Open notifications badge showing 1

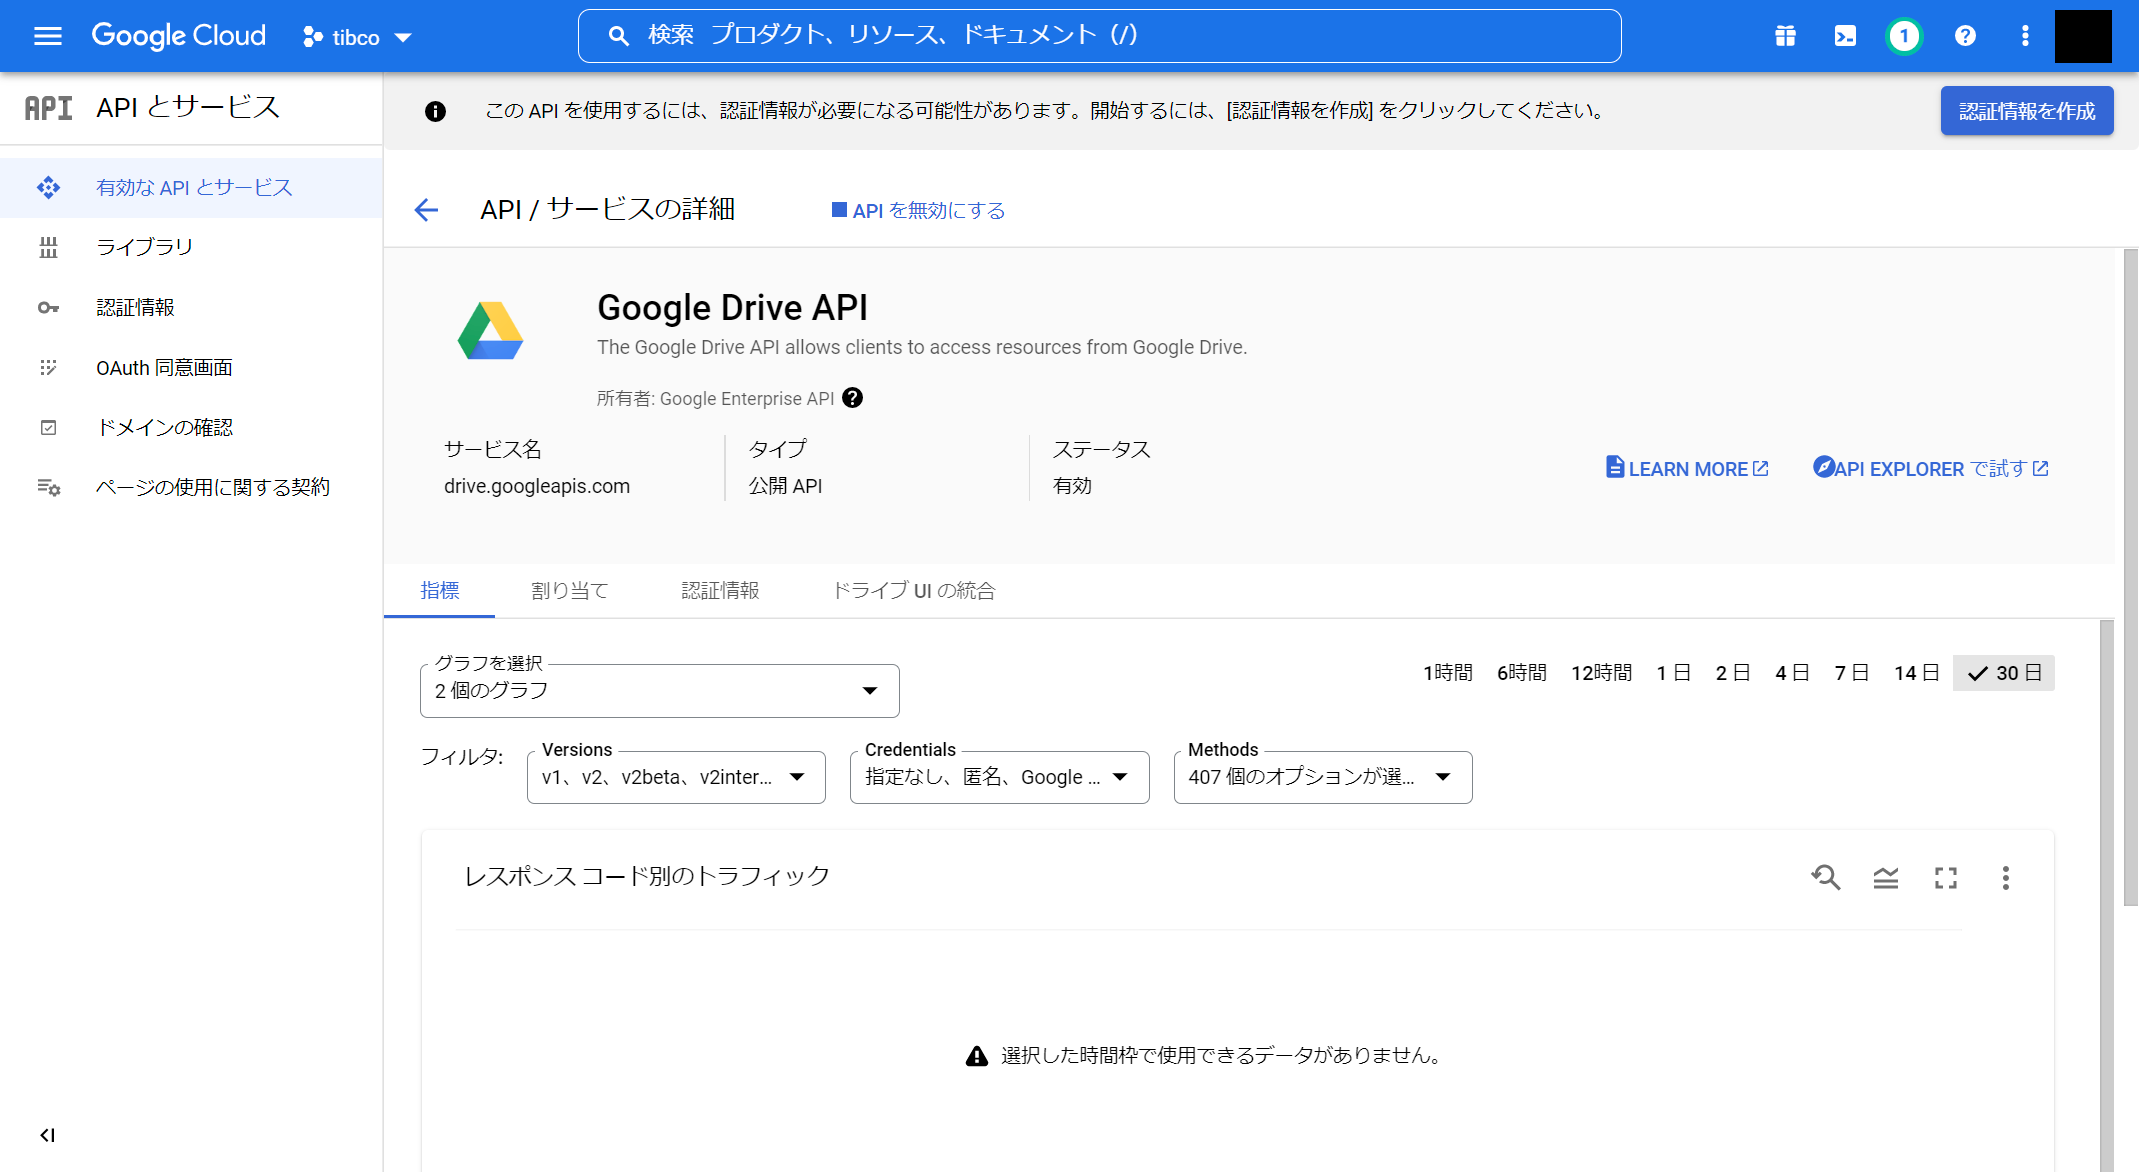1904,36
